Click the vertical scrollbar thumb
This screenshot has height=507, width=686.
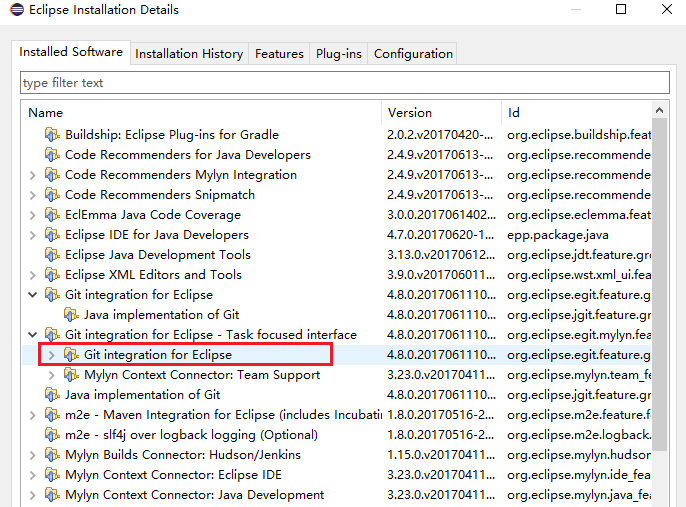[659, 284]
